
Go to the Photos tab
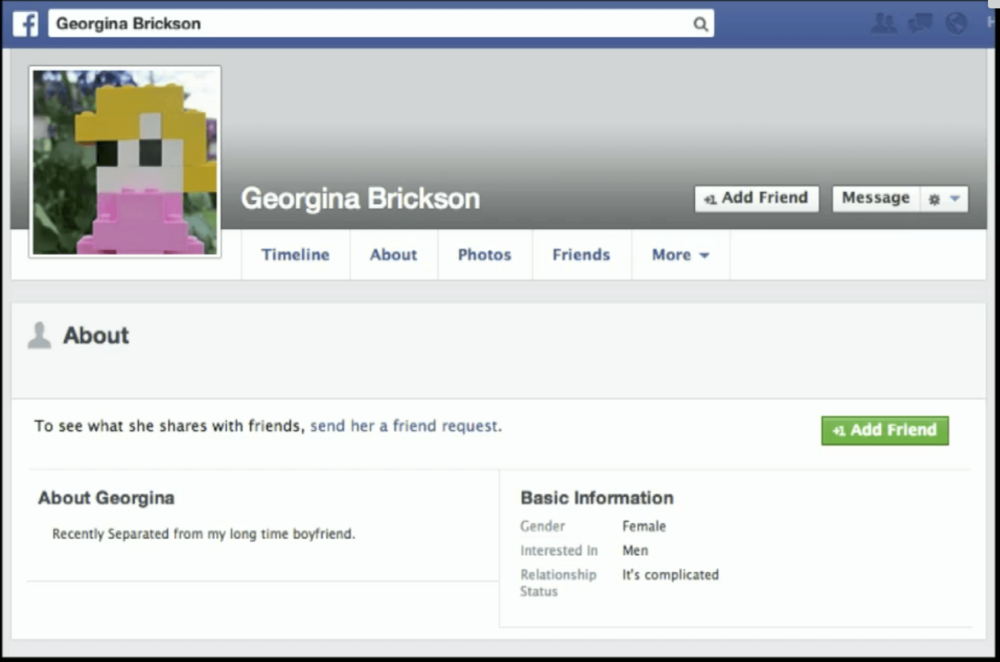(484, 255)
